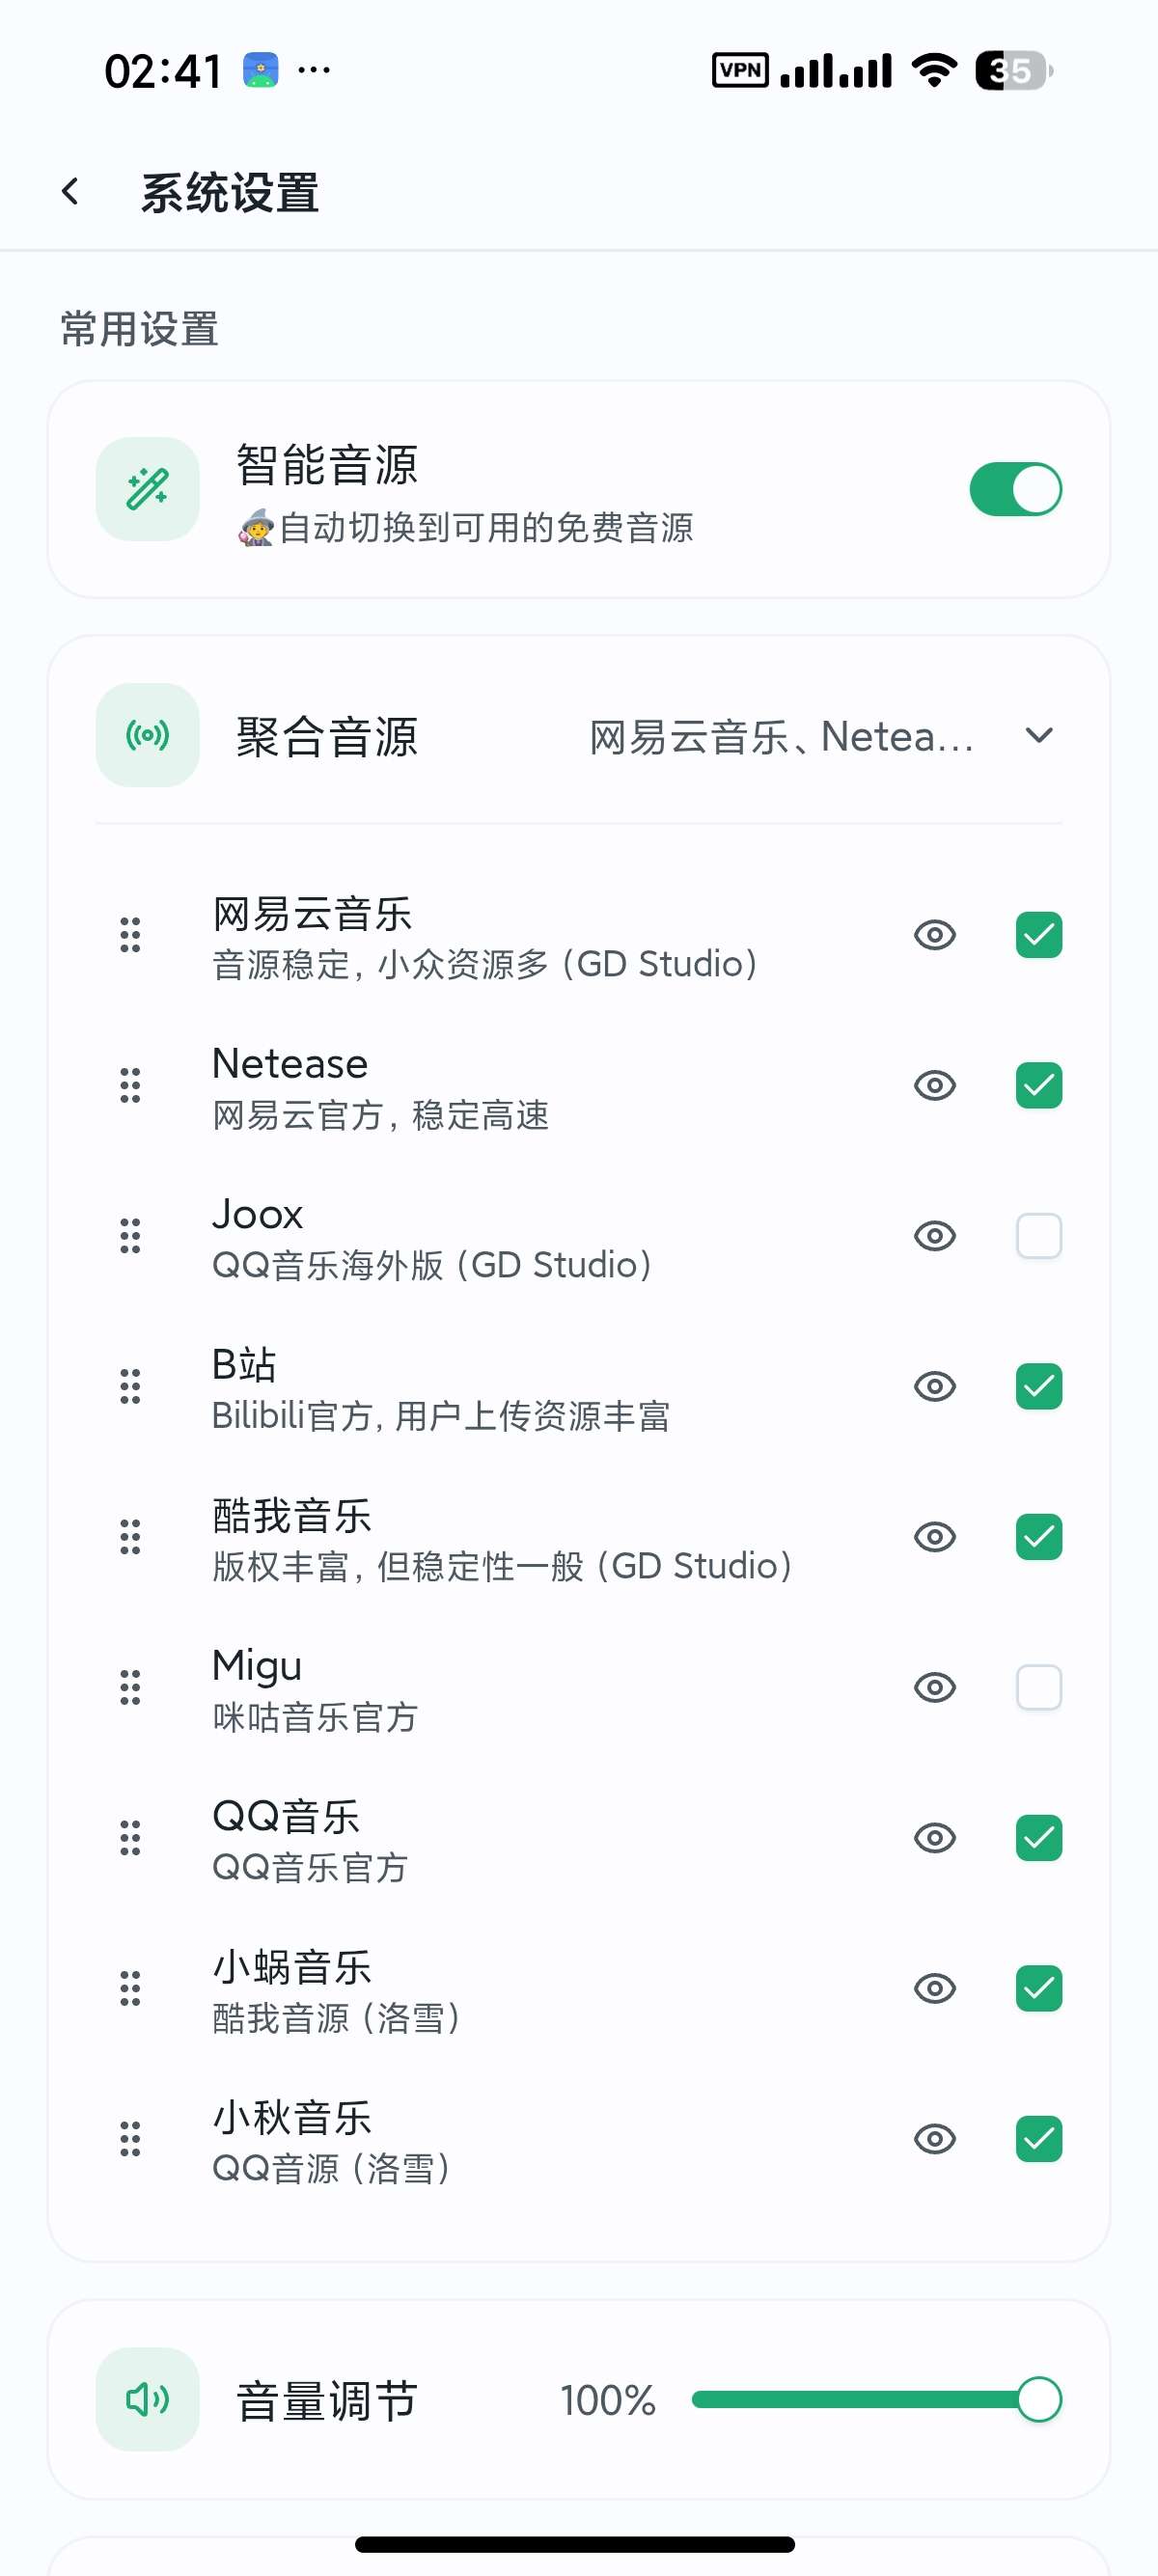The image size is (1158, 2576).
Task: Tap the broadcast 聚合音源 icon
Action: [x=148, y=735]
